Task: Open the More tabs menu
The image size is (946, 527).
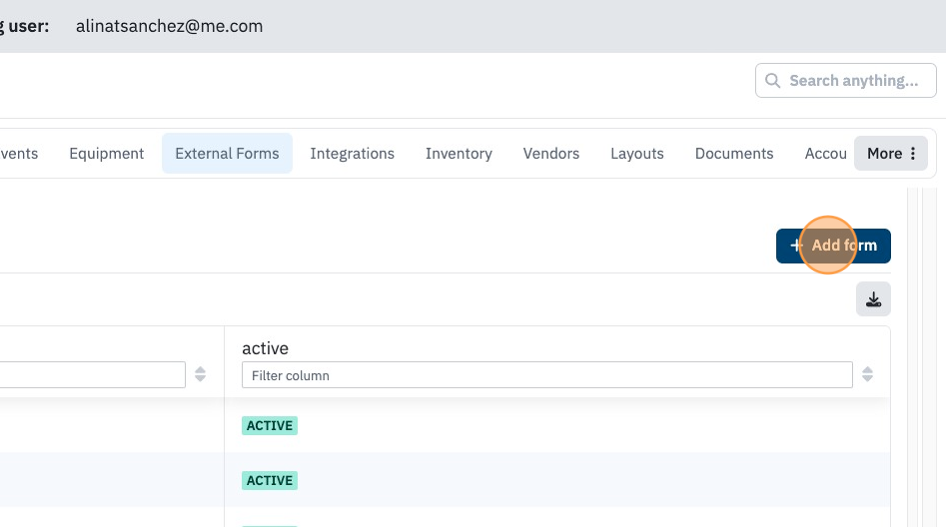Action: (x=890, y=154)
